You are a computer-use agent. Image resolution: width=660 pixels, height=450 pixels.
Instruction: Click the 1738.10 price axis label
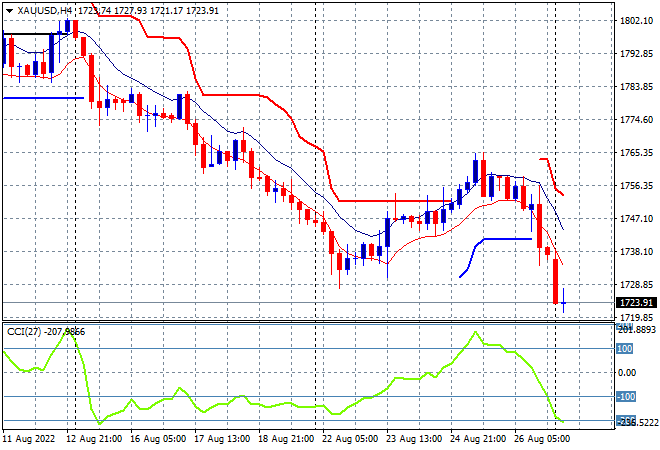636,251
